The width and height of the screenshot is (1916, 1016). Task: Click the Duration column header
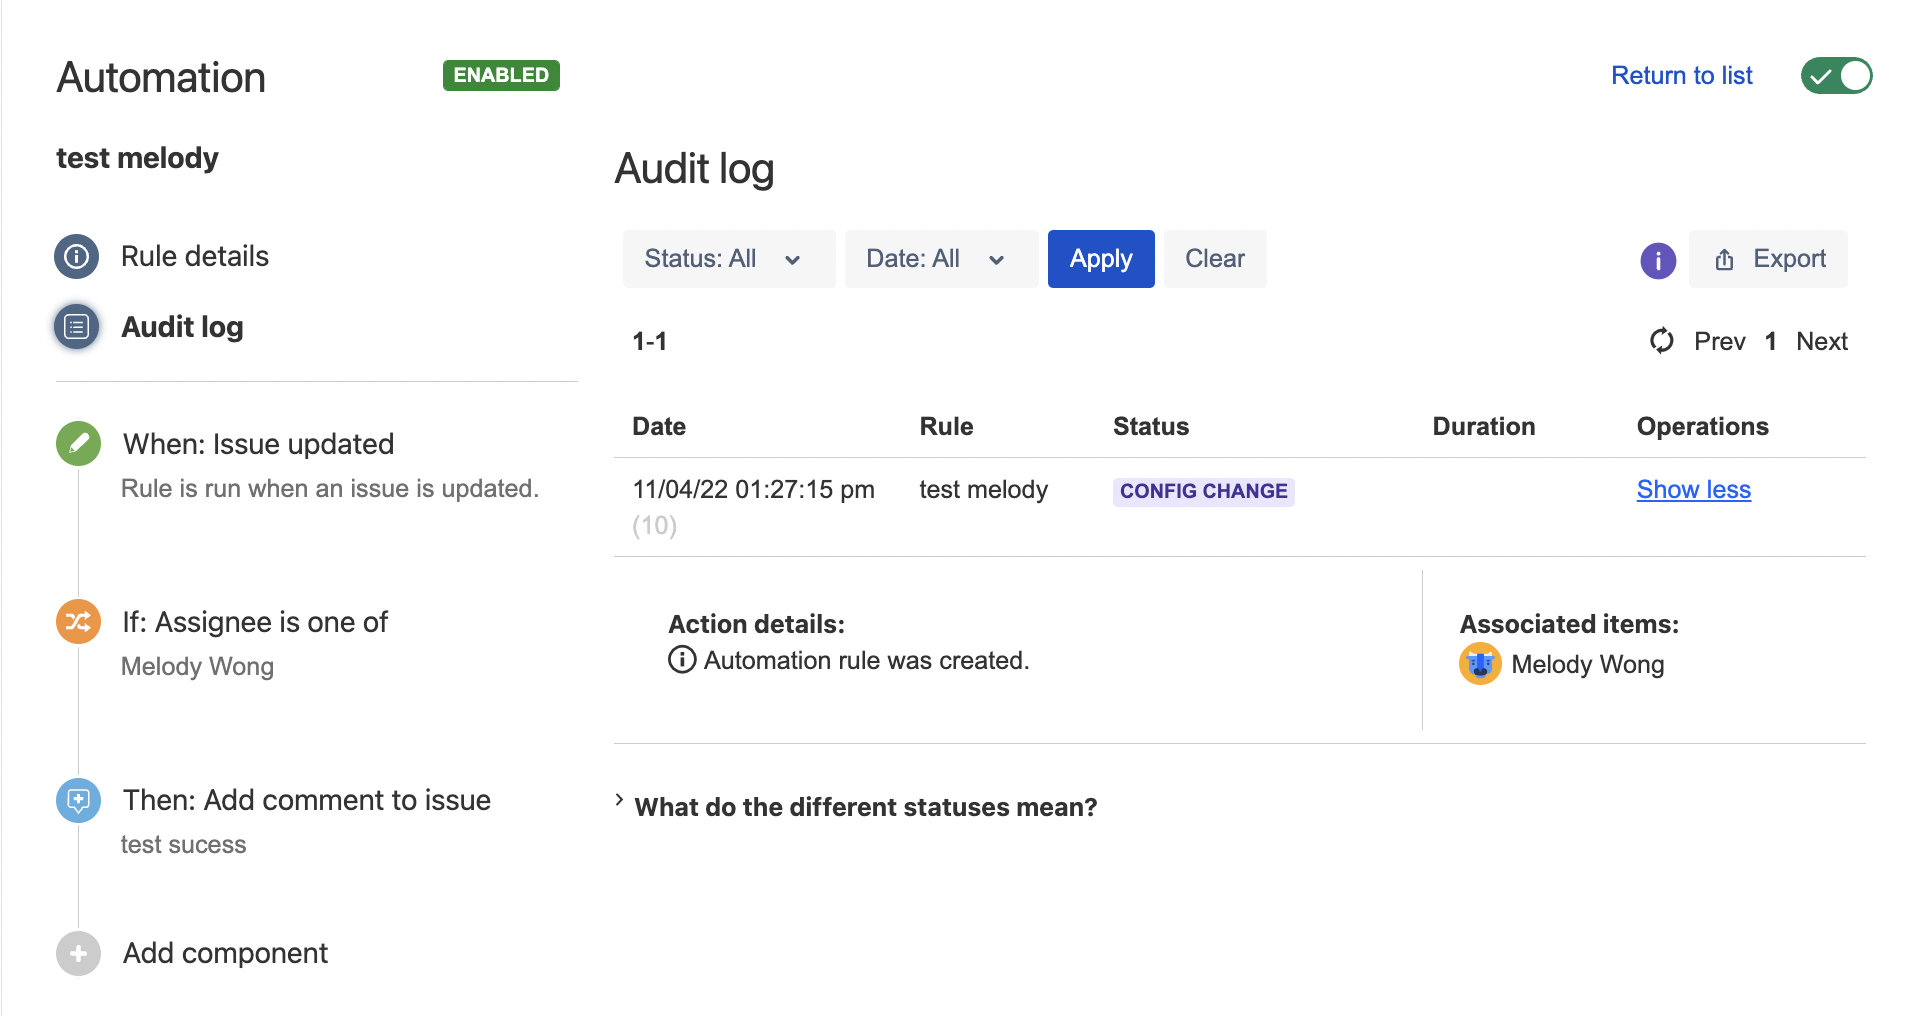(x=1484, y=427)
